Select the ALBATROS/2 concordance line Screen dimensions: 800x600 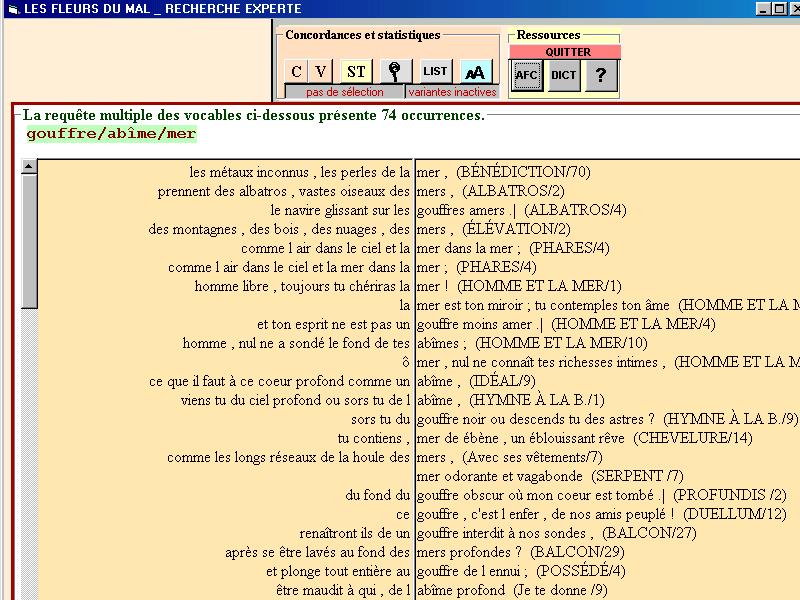491,191
